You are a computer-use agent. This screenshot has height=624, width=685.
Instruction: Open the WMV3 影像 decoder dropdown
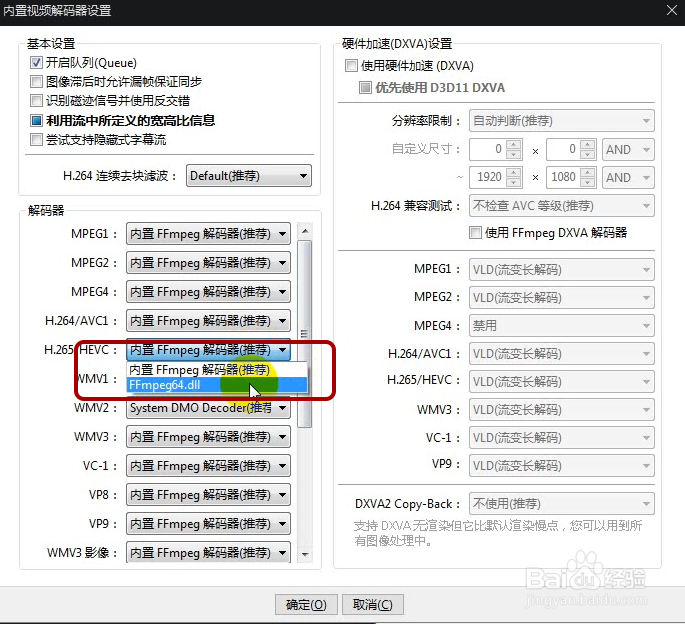208,552
